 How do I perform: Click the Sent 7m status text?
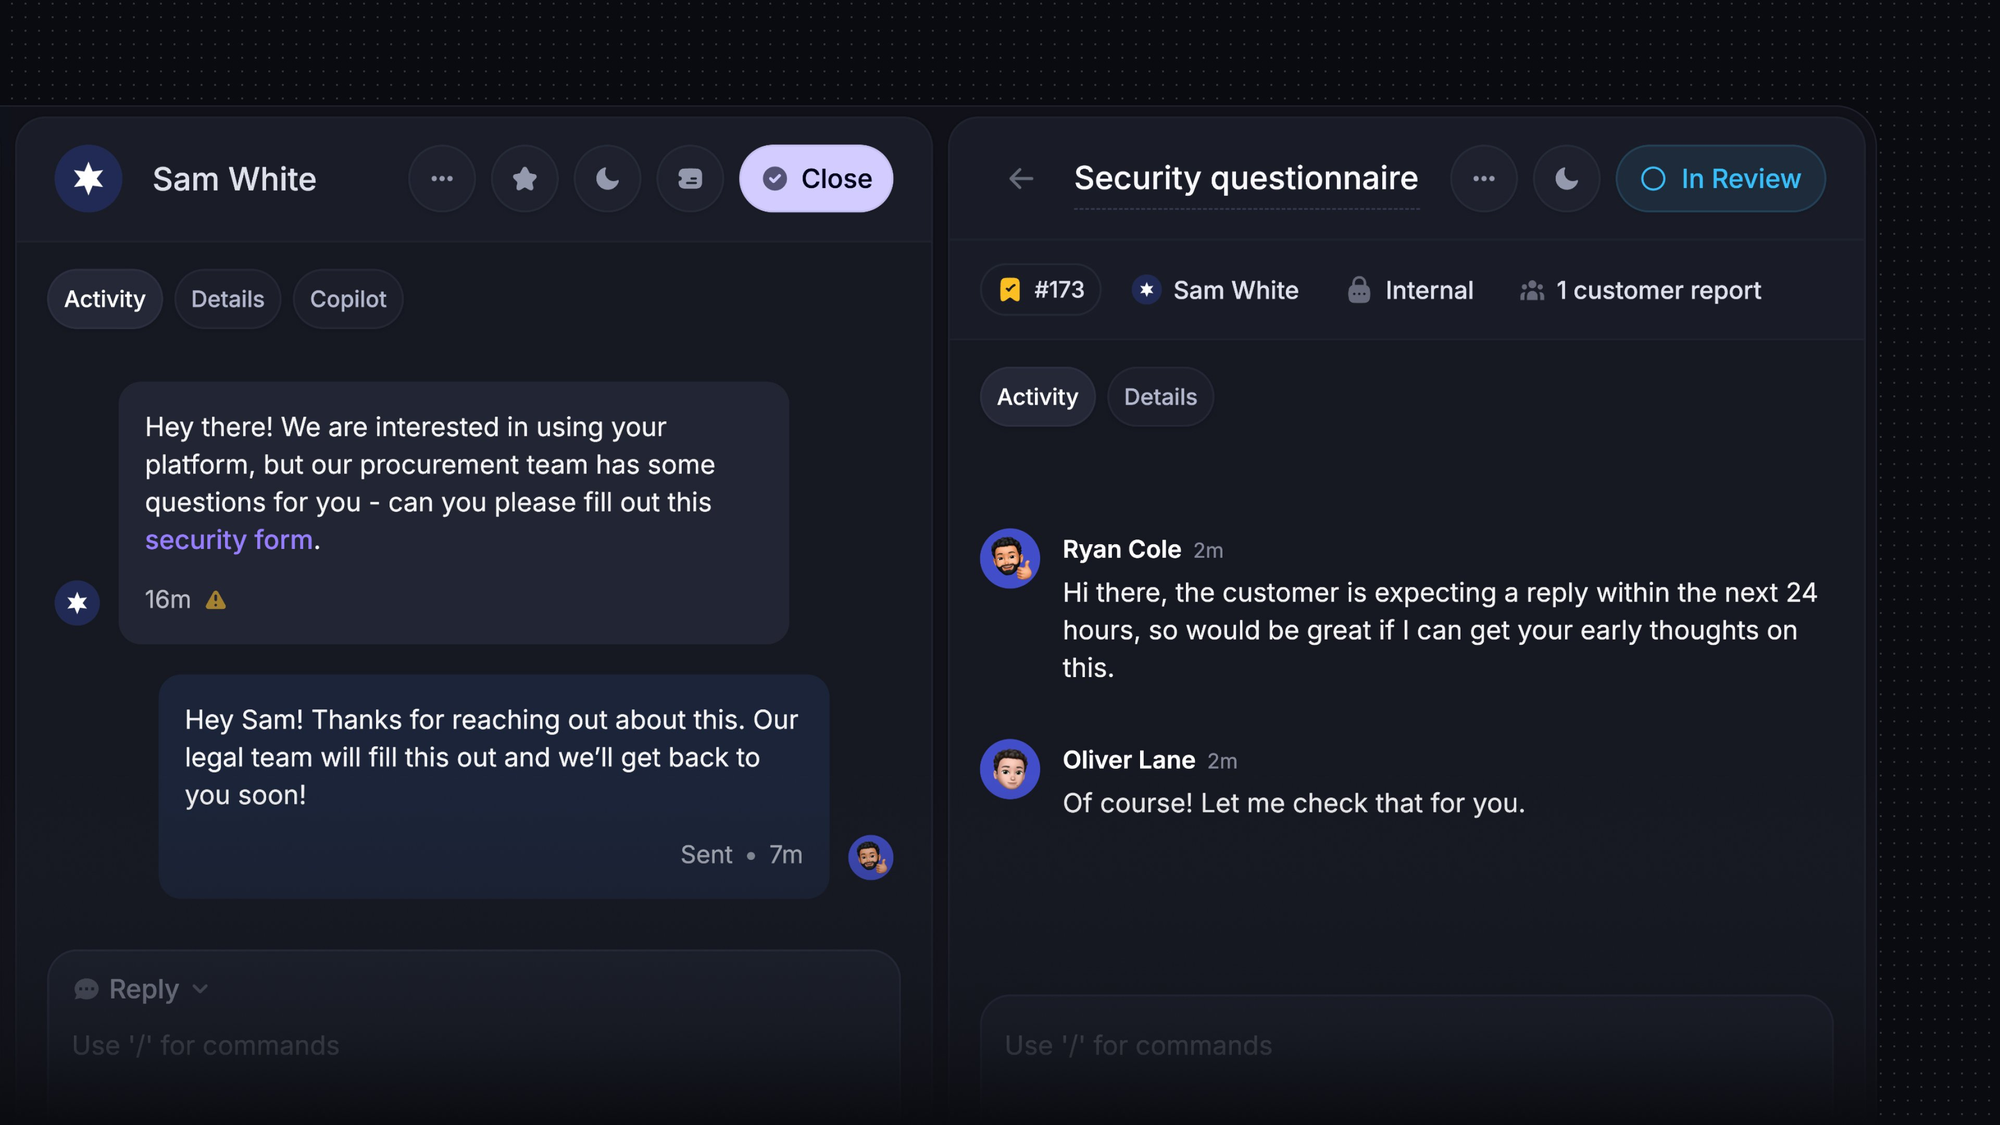[742, 855]
